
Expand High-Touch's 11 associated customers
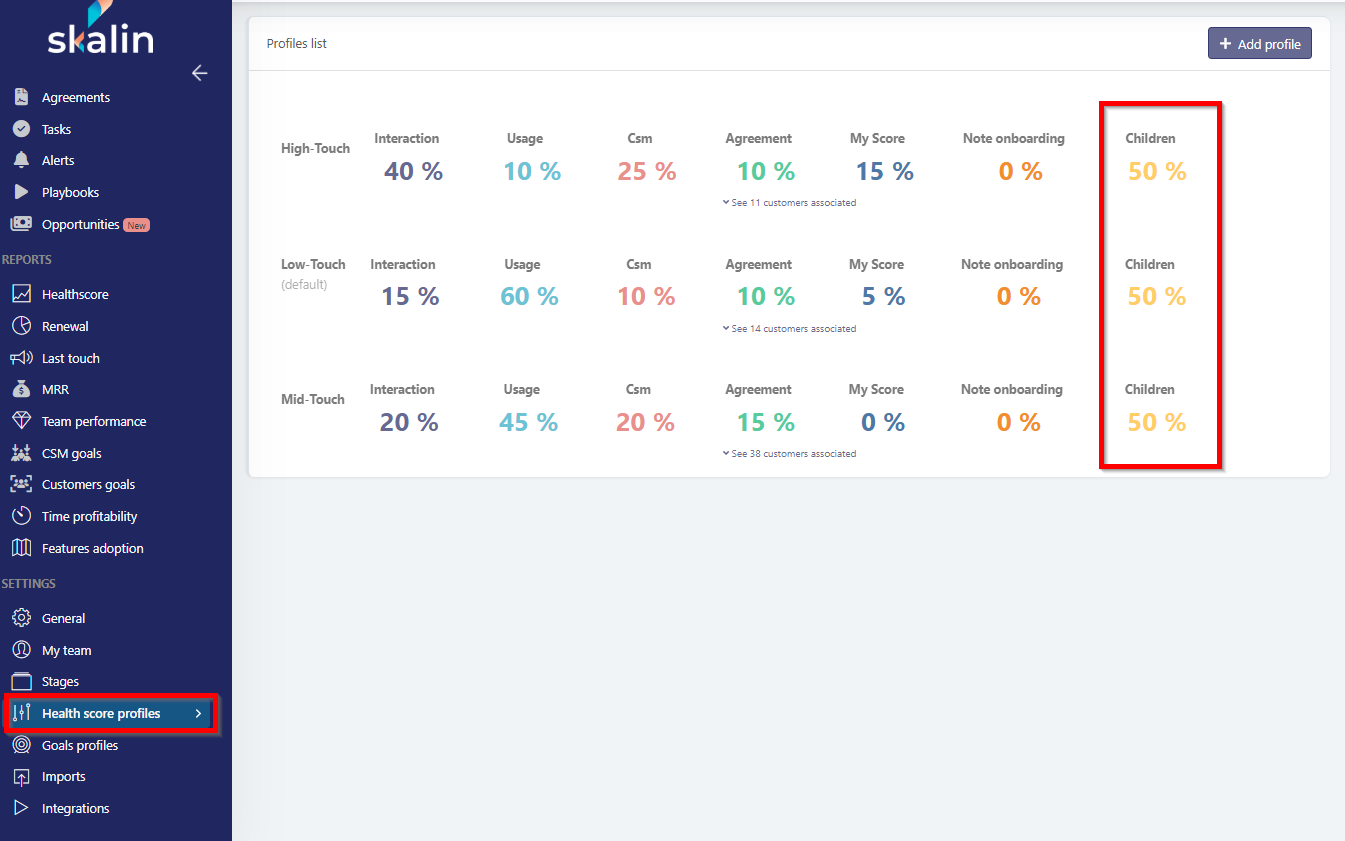pyautogui.click(x=789, y=203)
